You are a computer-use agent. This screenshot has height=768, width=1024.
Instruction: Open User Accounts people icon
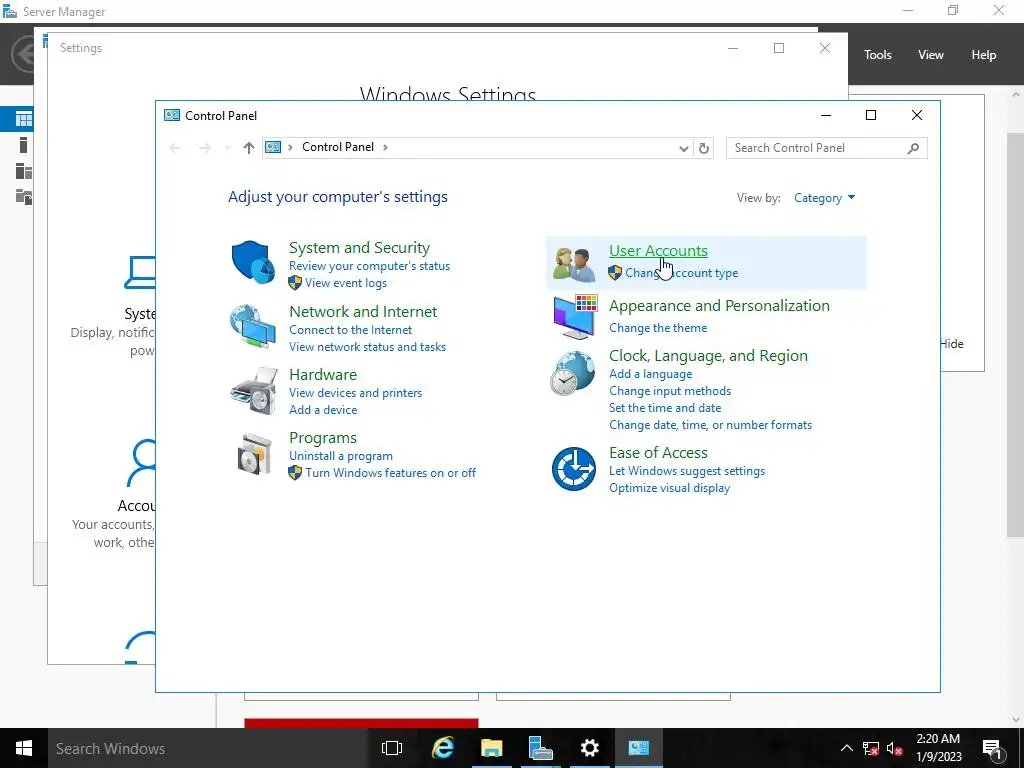click(x=574, y=264)
